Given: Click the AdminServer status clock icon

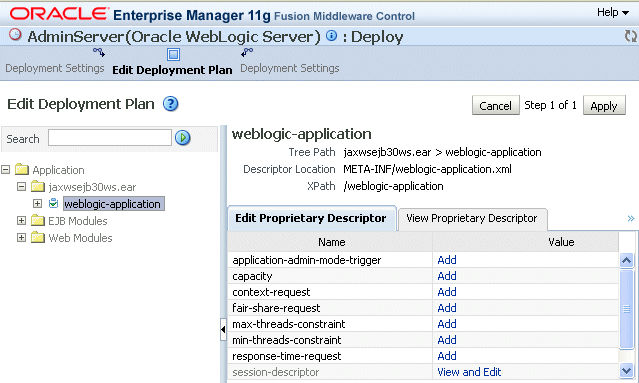Looking at the screenshot, I should [15, 35].
